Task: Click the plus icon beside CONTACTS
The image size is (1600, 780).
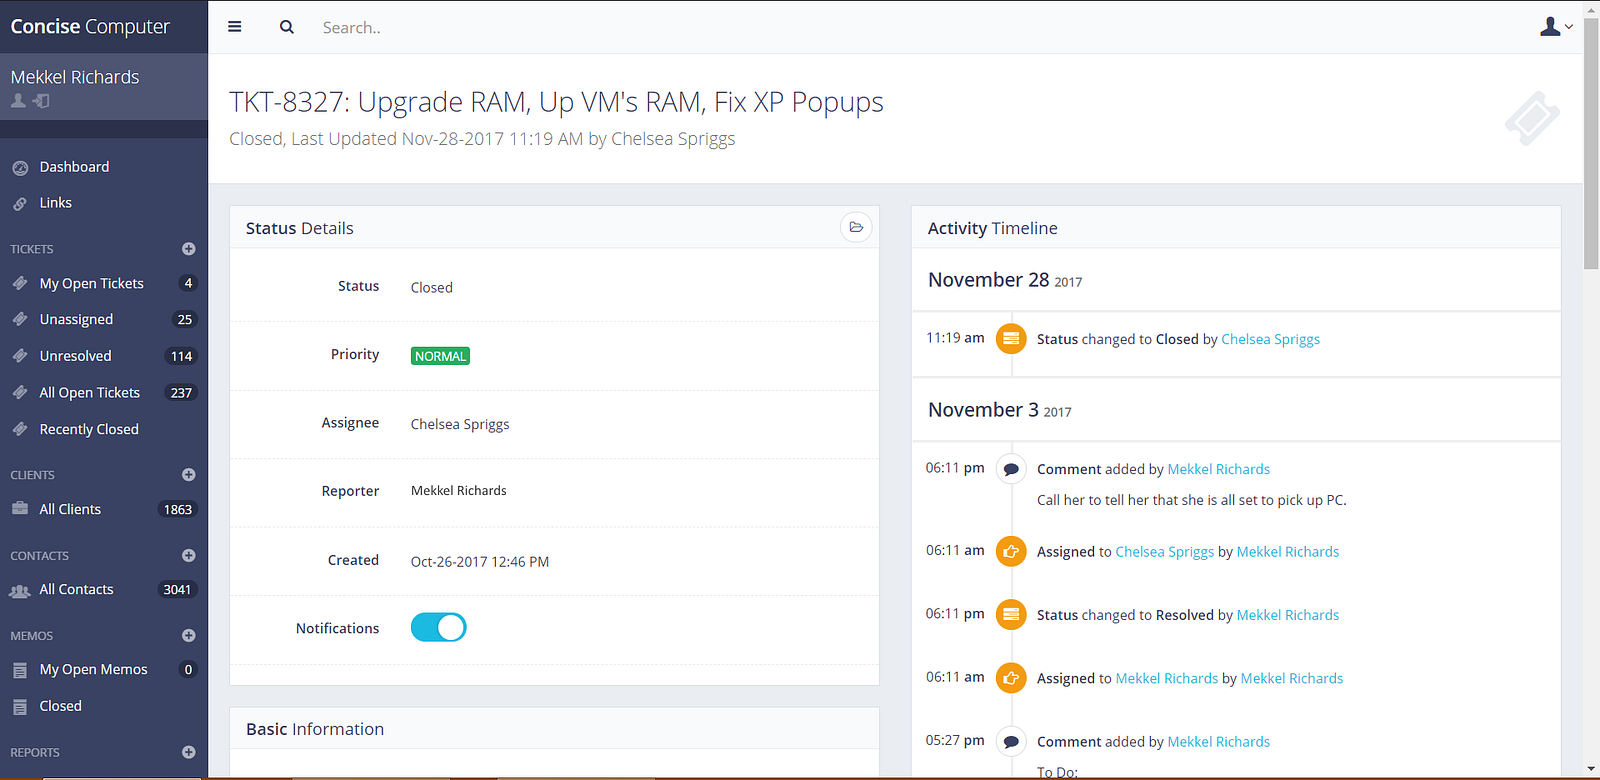Action: (188, 556)
